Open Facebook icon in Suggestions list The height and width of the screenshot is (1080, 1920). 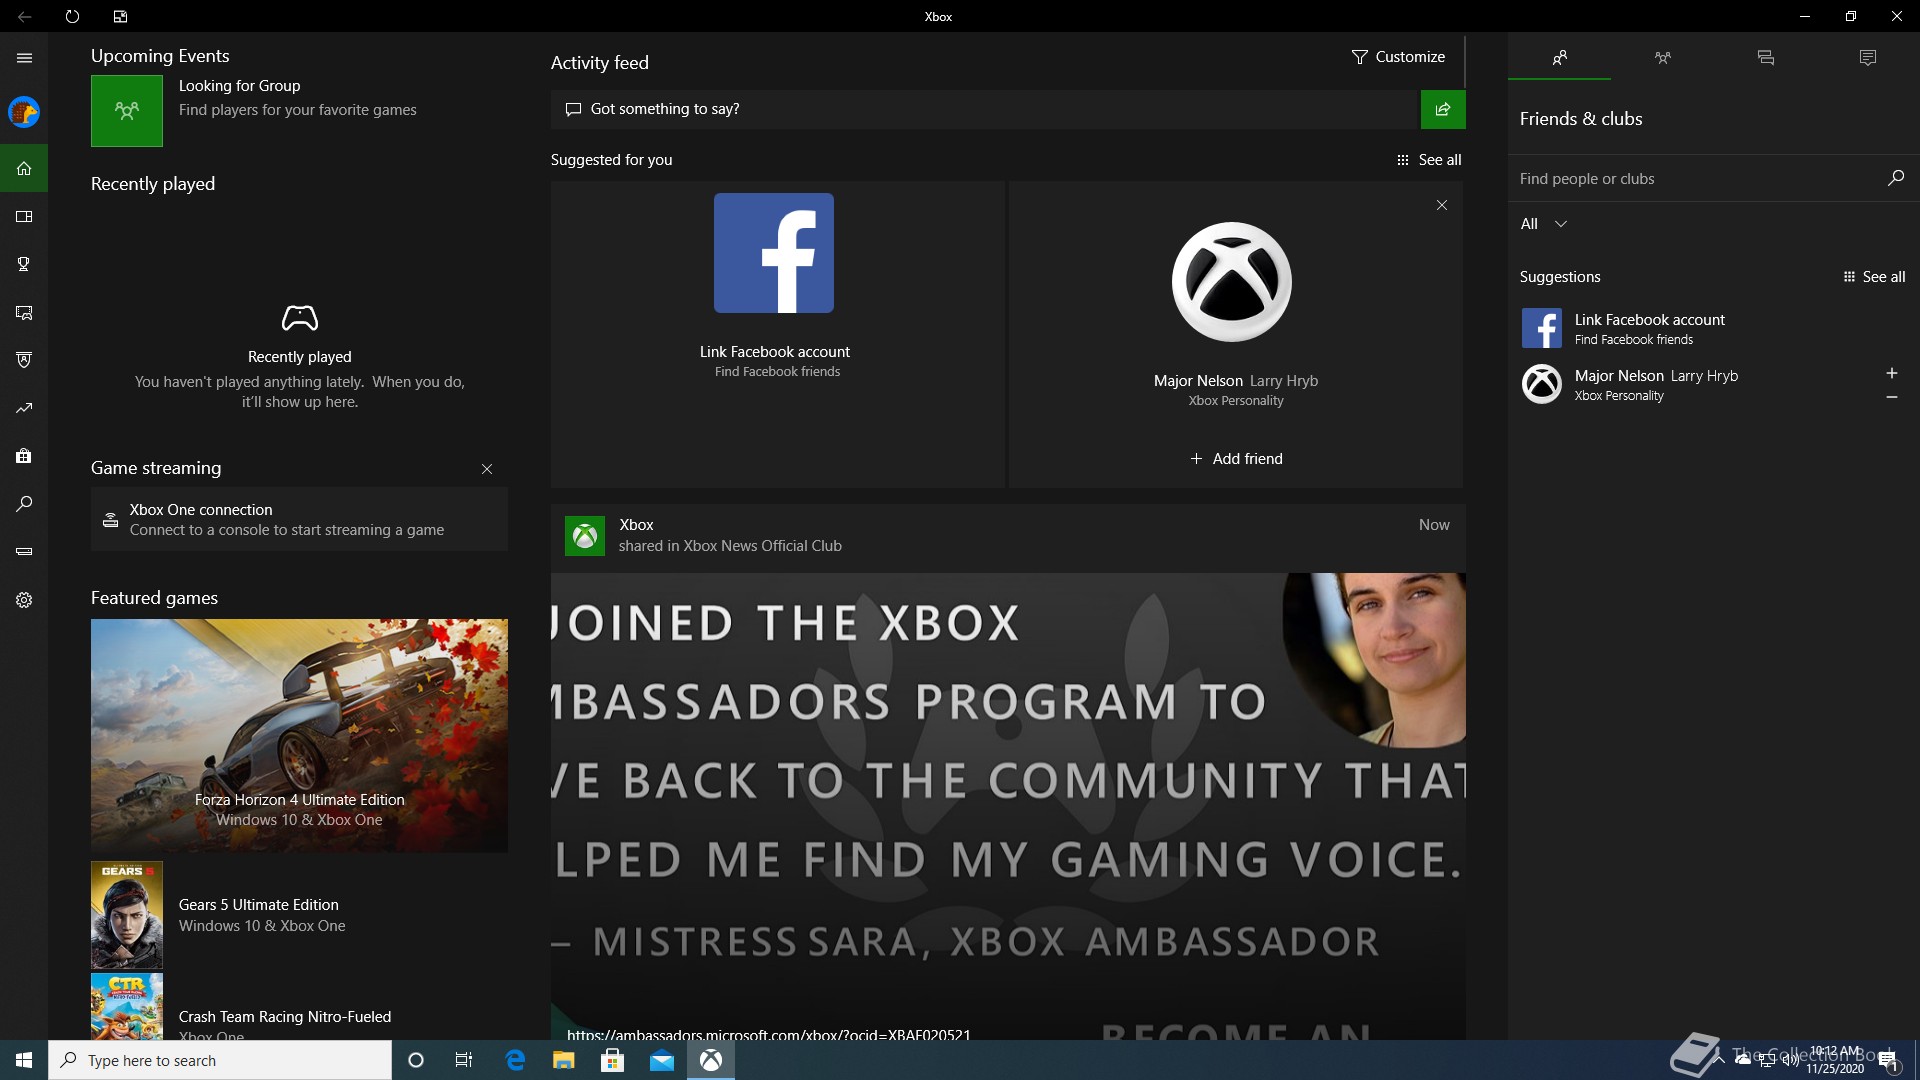pos(1541,328)
